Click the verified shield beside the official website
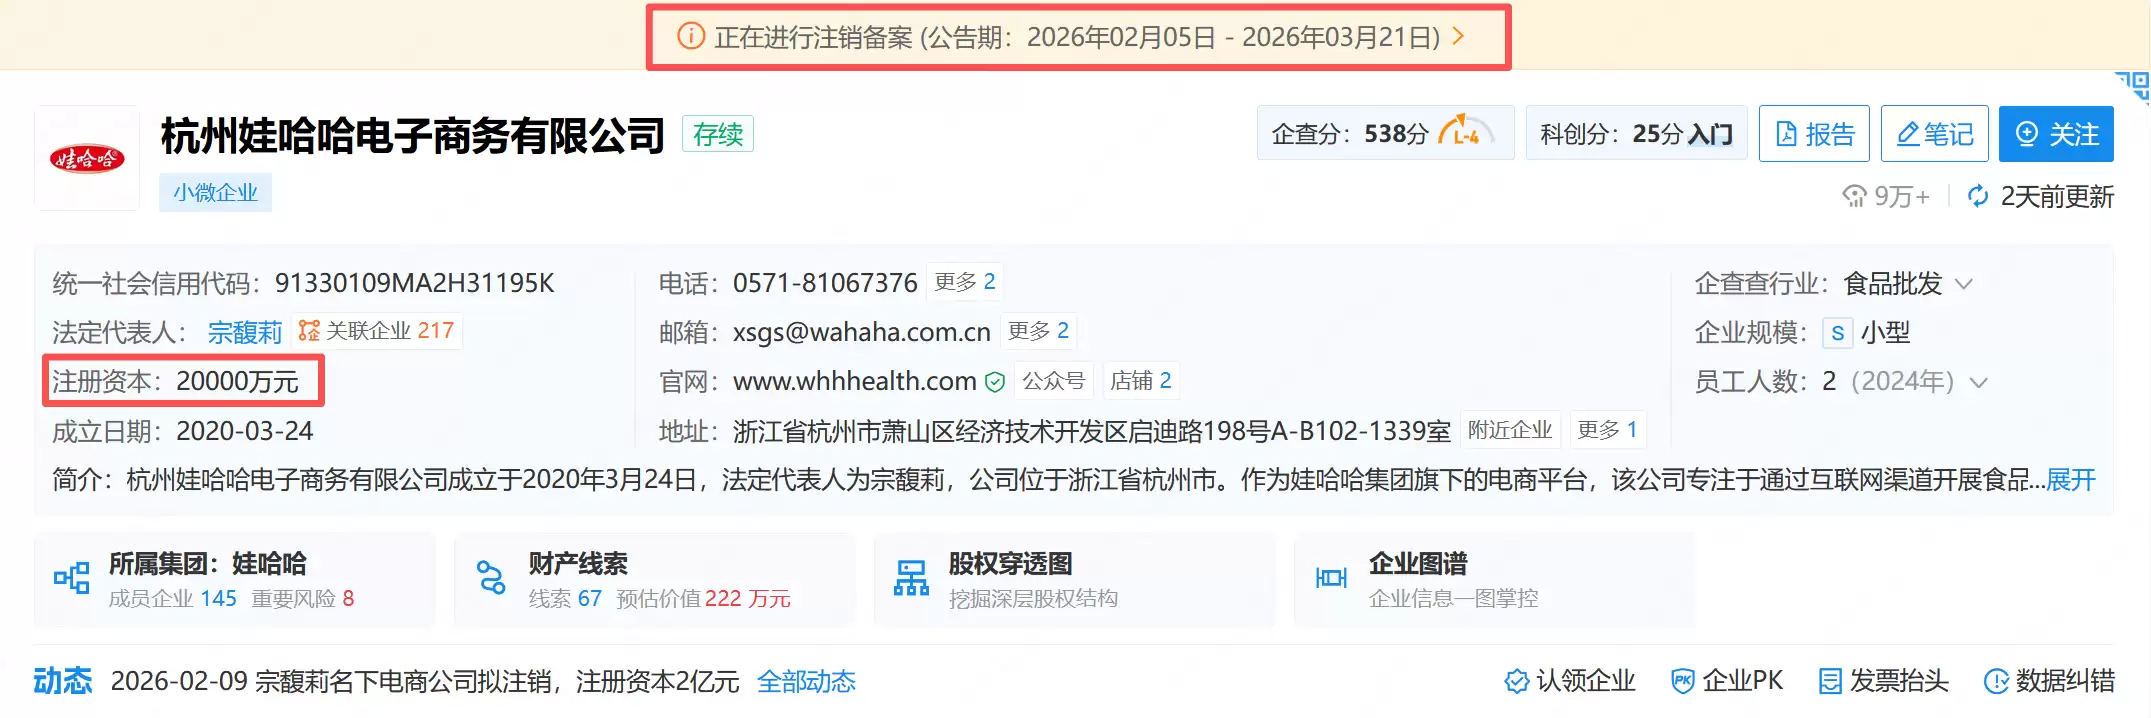This screenshot has height=718, width=2151. tap(994, 382)
